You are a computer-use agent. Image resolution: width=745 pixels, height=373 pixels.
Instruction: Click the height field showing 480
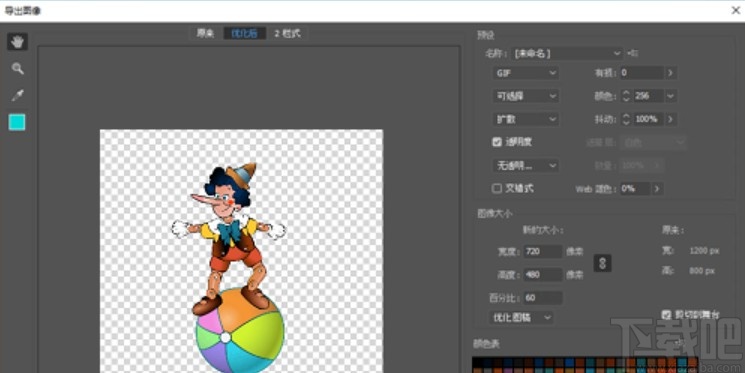click(543, 275)
